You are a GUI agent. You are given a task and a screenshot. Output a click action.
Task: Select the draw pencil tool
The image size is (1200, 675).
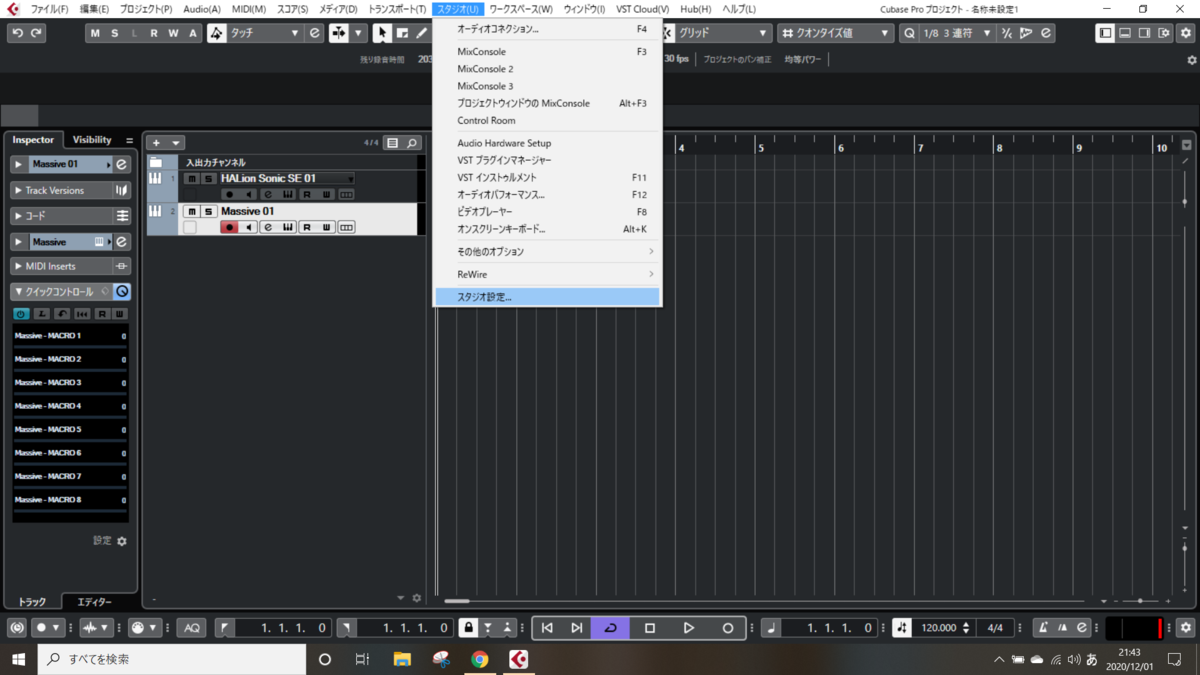(422, 33)
